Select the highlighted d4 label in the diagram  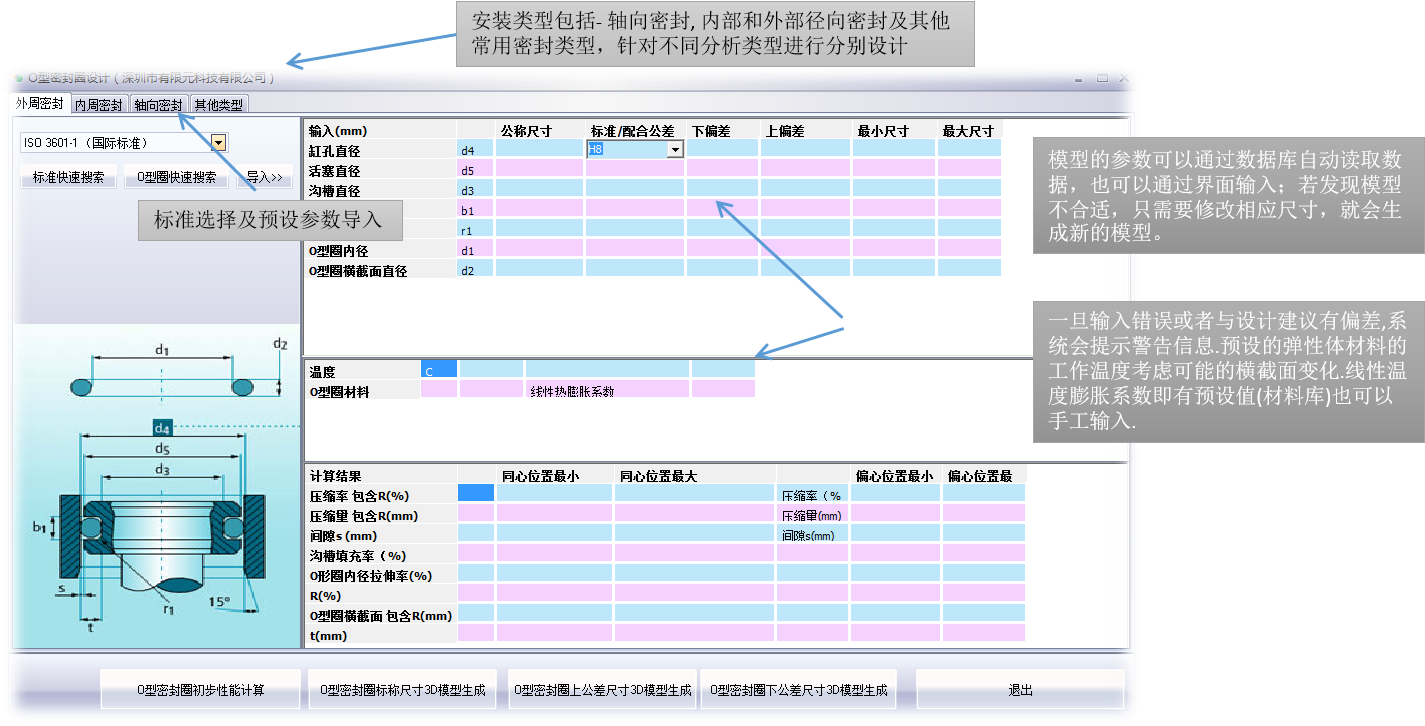162,428
